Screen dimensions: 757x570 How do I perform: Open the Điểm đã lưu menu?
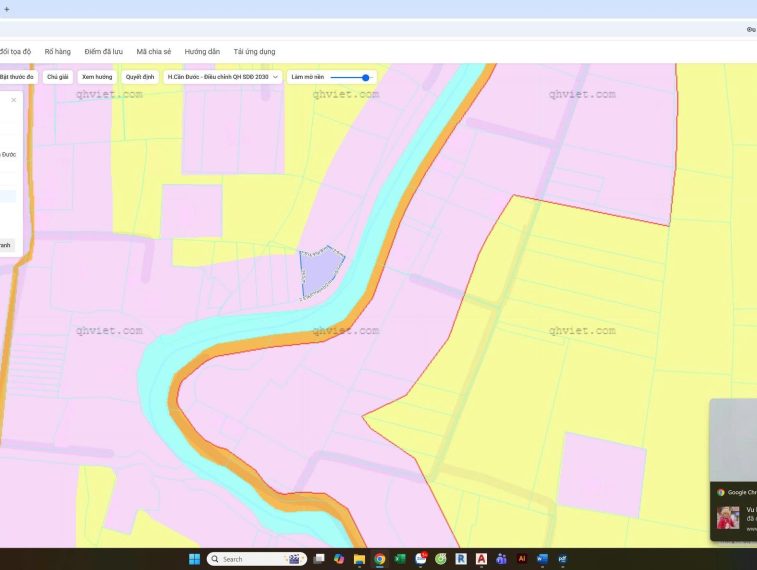(x=104, y=51)
